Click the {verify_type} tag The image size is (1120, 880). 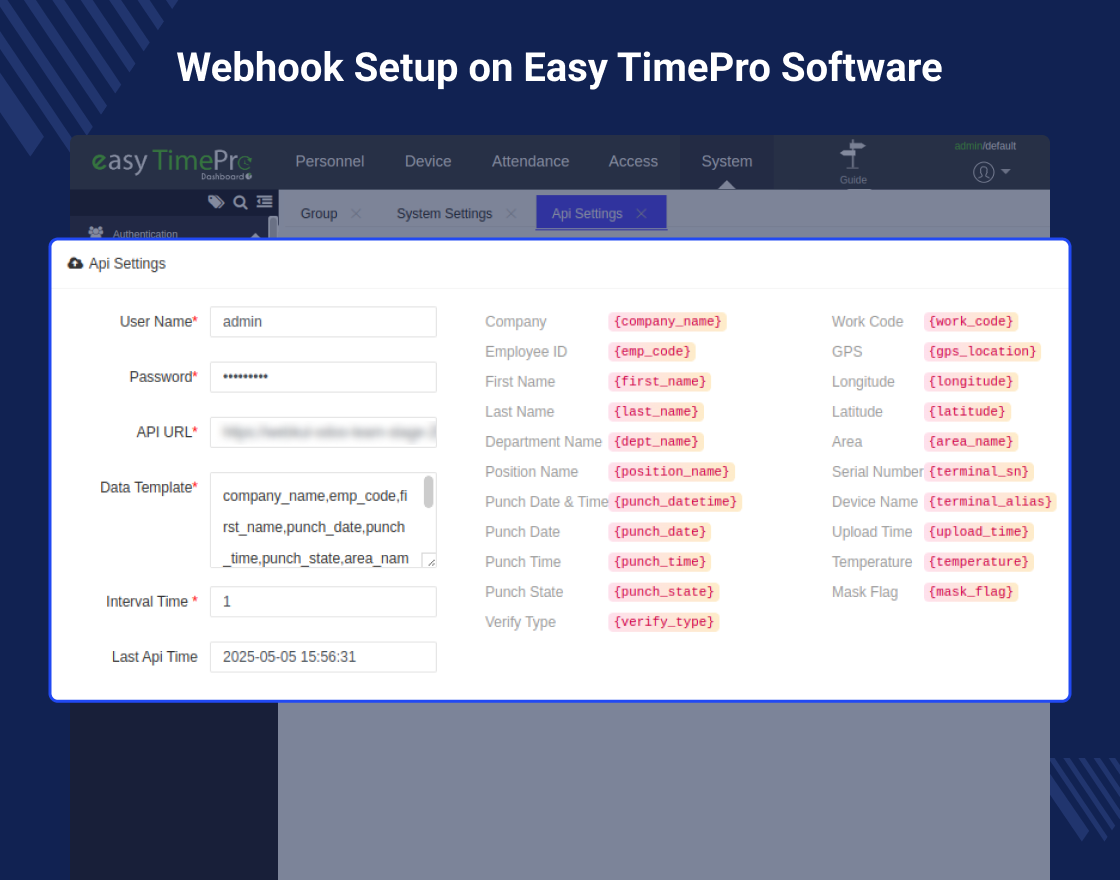coord(664,621)
